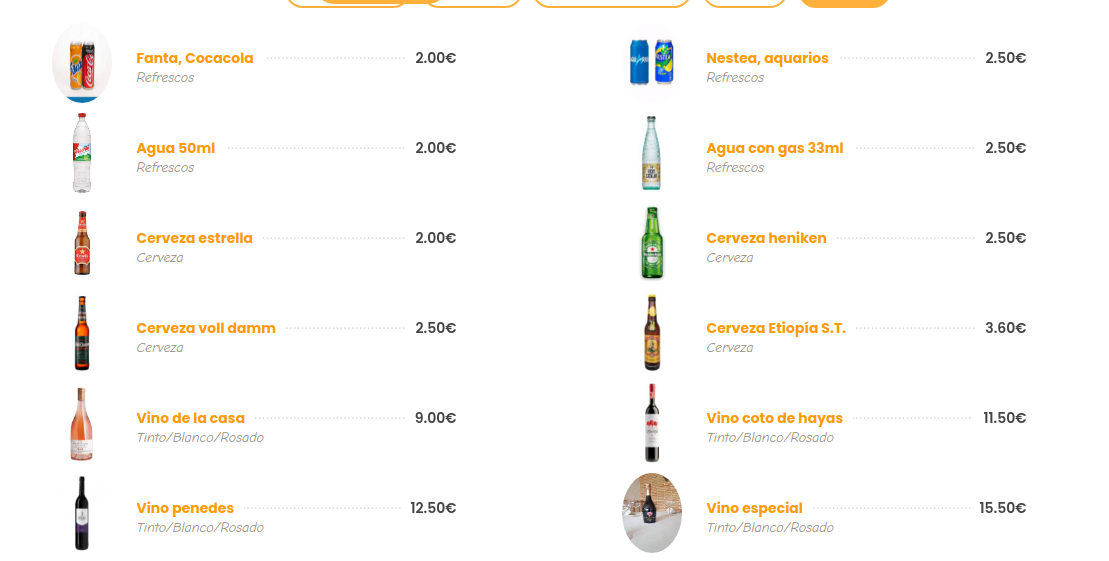This screenshot has height=561, width=1109.
Task: Click the green Heineken beer bottle image
Action: click(x=652, y=242)
